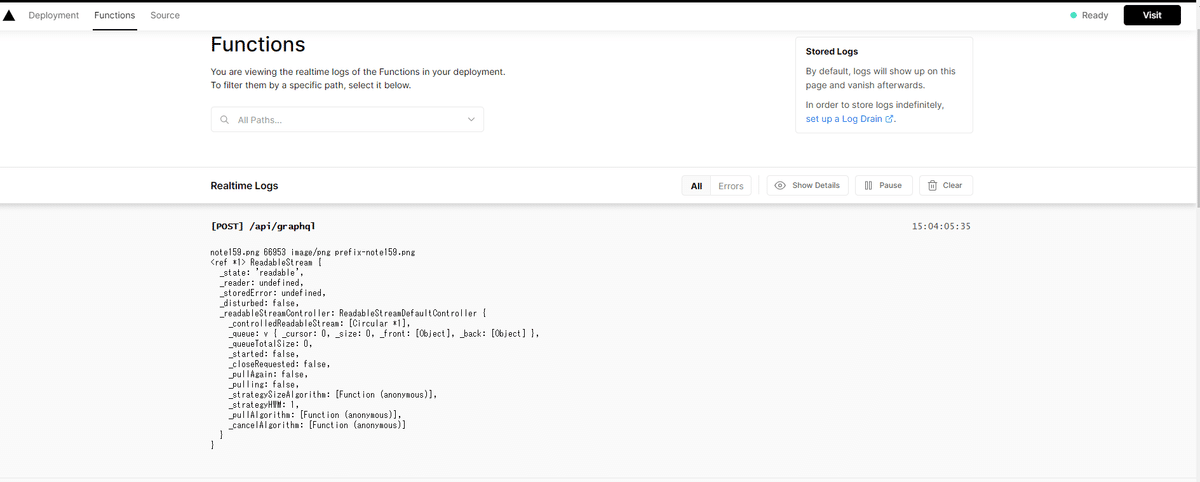
Task: Expand the paths dropdown chevron
Action: [471, 120]
